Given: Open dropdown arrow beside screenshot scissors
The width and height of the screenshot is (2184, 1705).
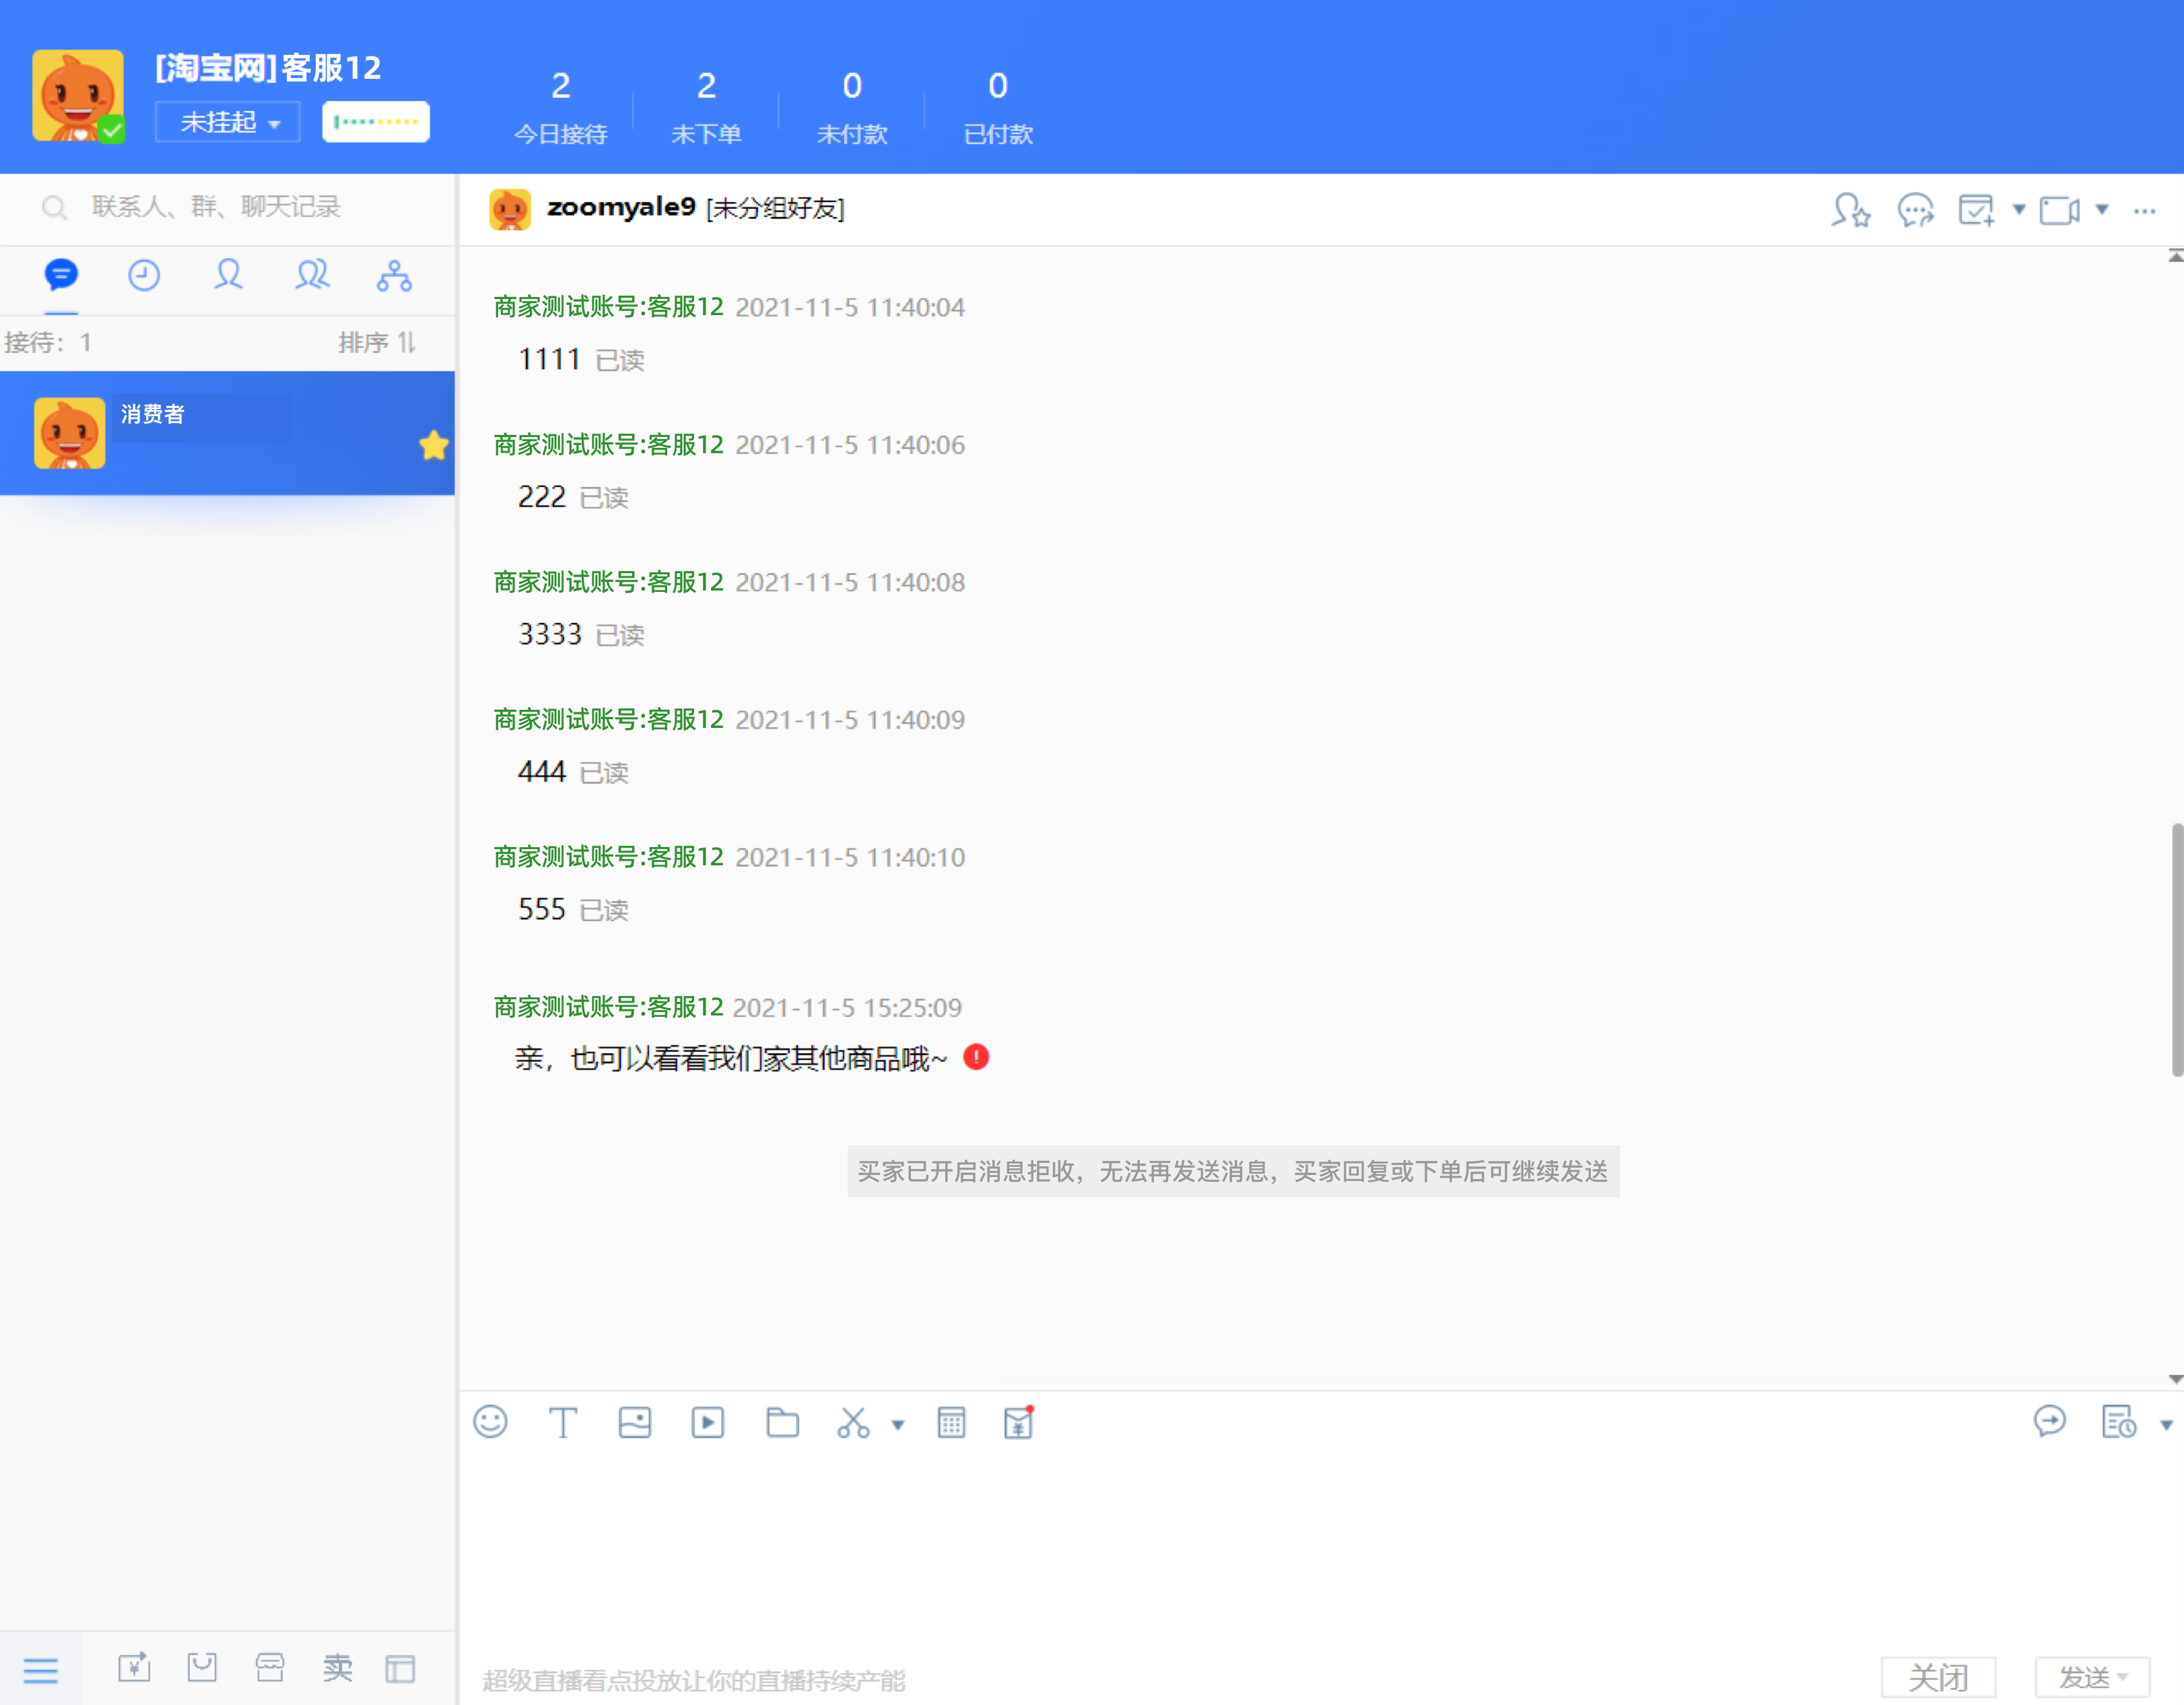Looking at the screenshot, I should tap(898, 1425).
